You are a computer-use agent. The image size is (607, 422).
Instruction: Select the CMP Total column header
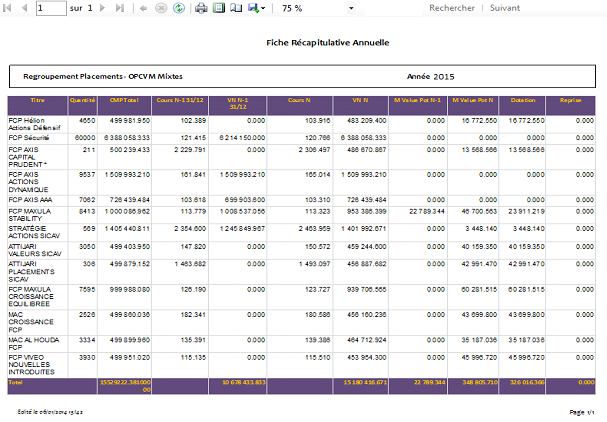click(124, 105)
